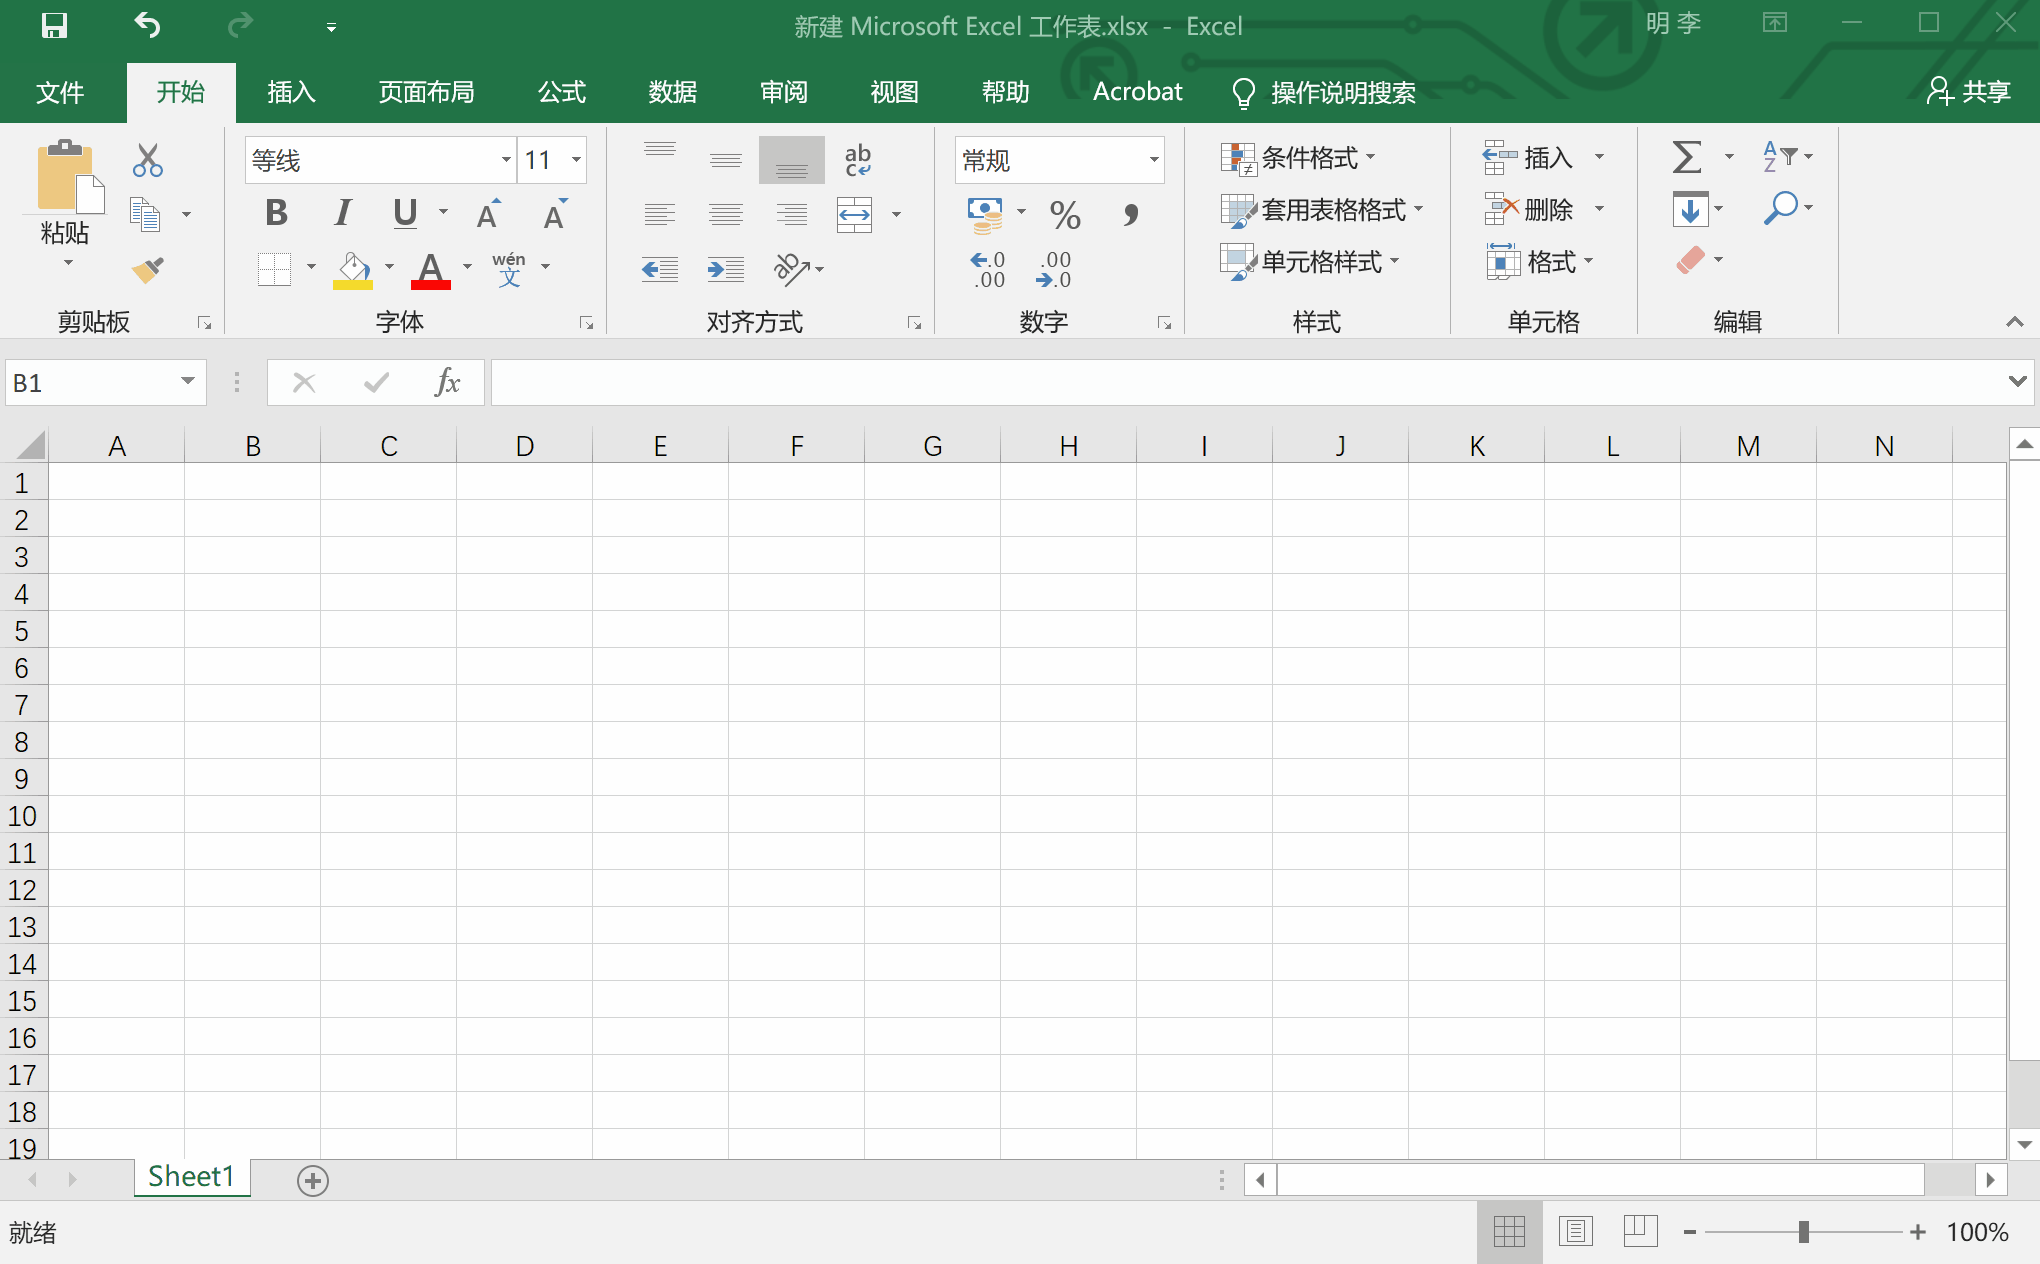The width and height of the screenshot is (2040, 1264).
Task: Click the Name Box showing B1
Action: point(92,383)
